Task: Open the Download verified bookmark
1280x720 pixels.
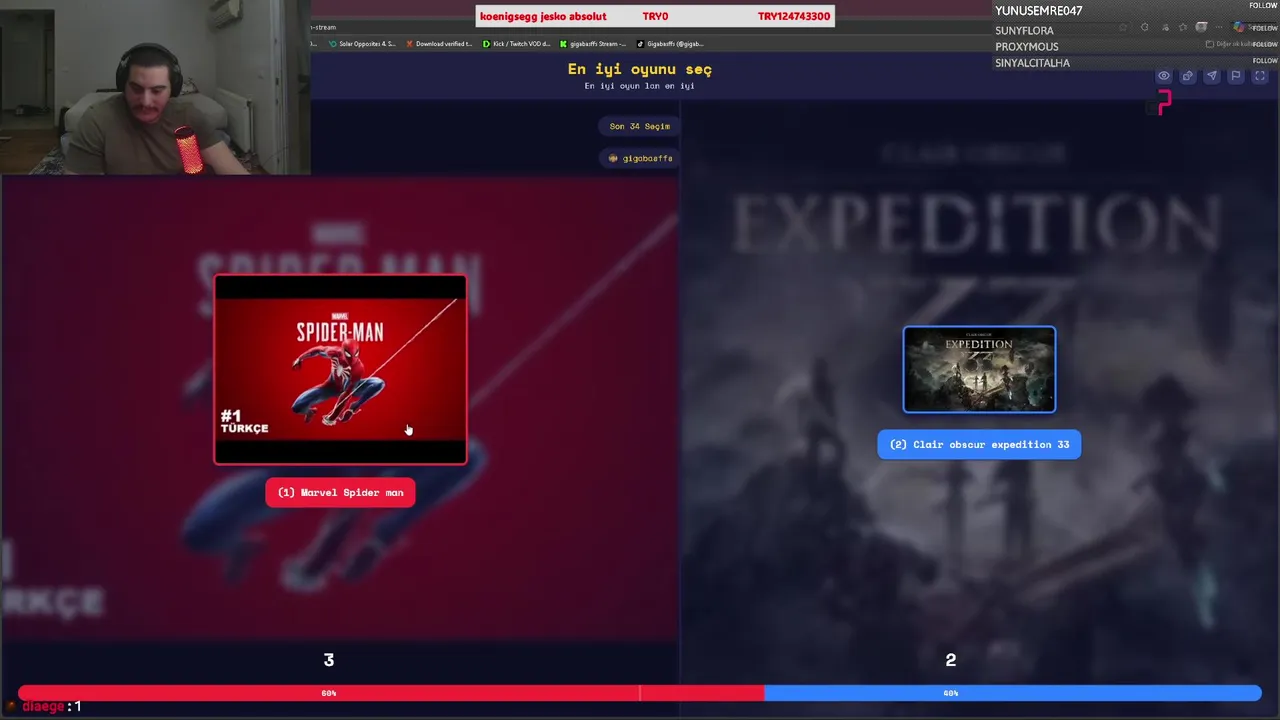Action: coord(439,44)
